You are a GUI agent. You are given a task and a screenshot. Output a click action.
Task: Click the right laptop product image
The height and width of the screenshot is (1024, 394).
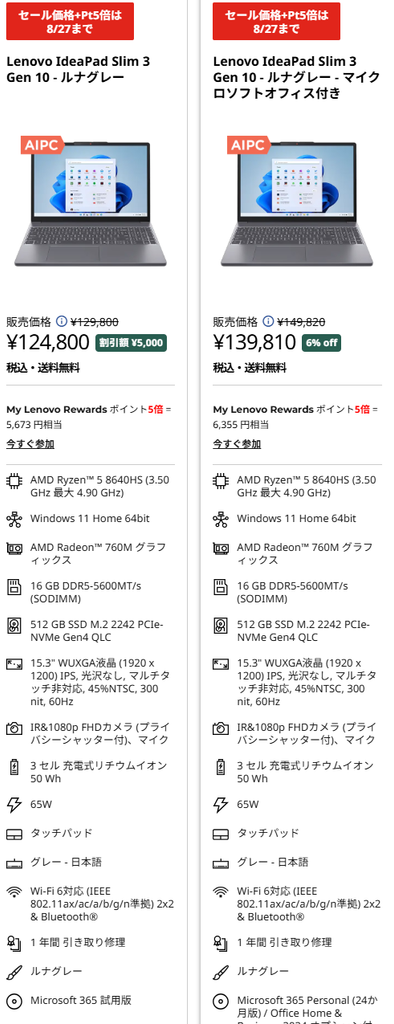click(x=297, y=202)
